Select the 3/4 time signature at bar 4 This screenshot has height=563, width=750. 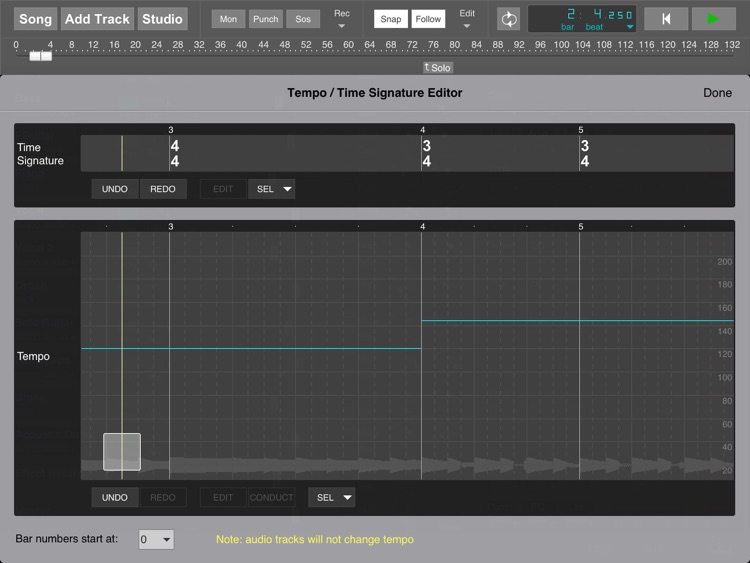(427, 154)
